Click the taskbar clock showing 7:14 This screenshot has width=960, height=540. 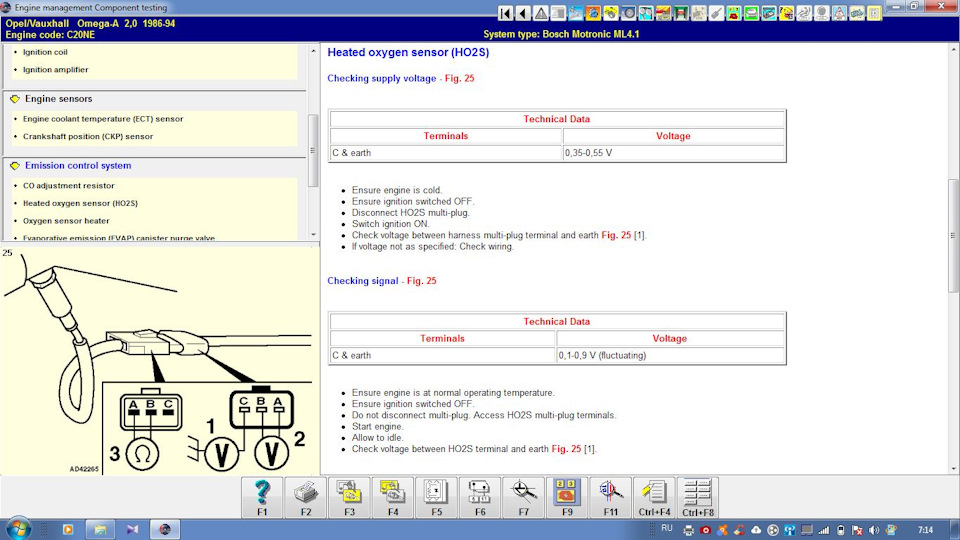coord(925,530)
